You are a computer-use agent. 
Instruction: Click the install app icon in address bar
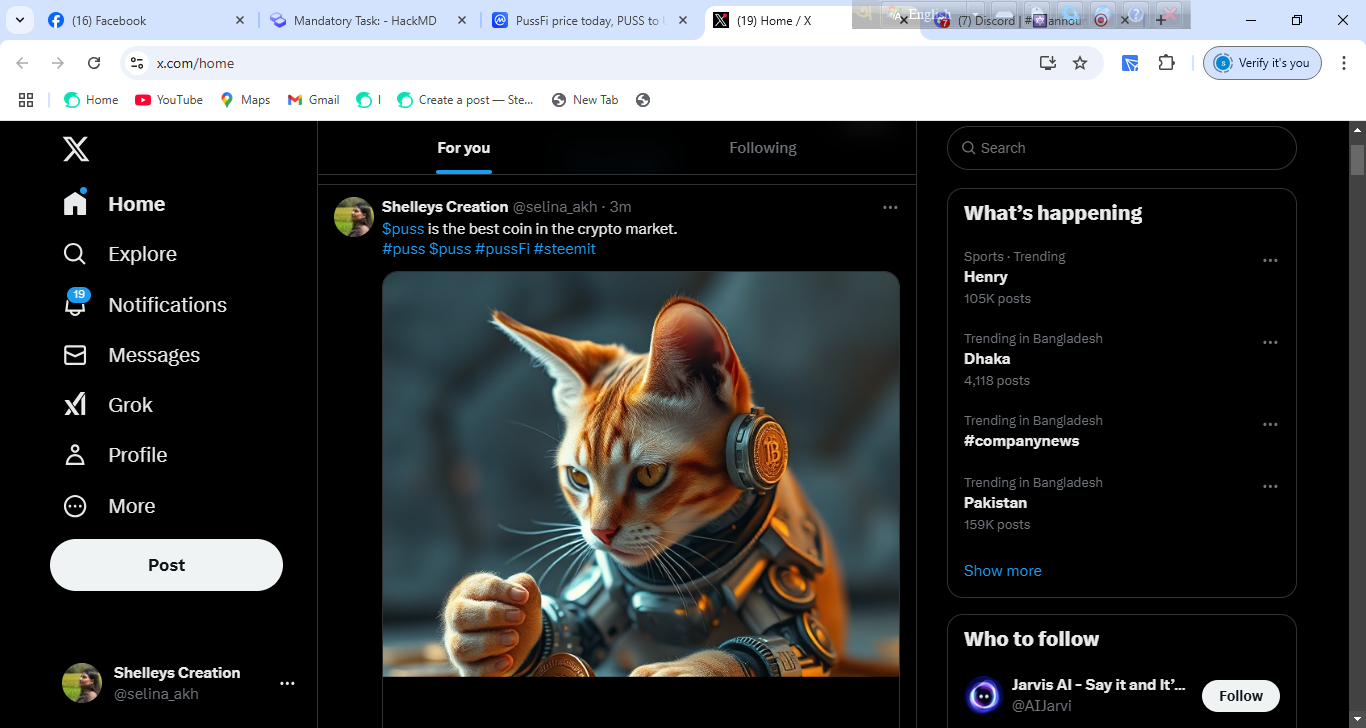(1047, 63)
